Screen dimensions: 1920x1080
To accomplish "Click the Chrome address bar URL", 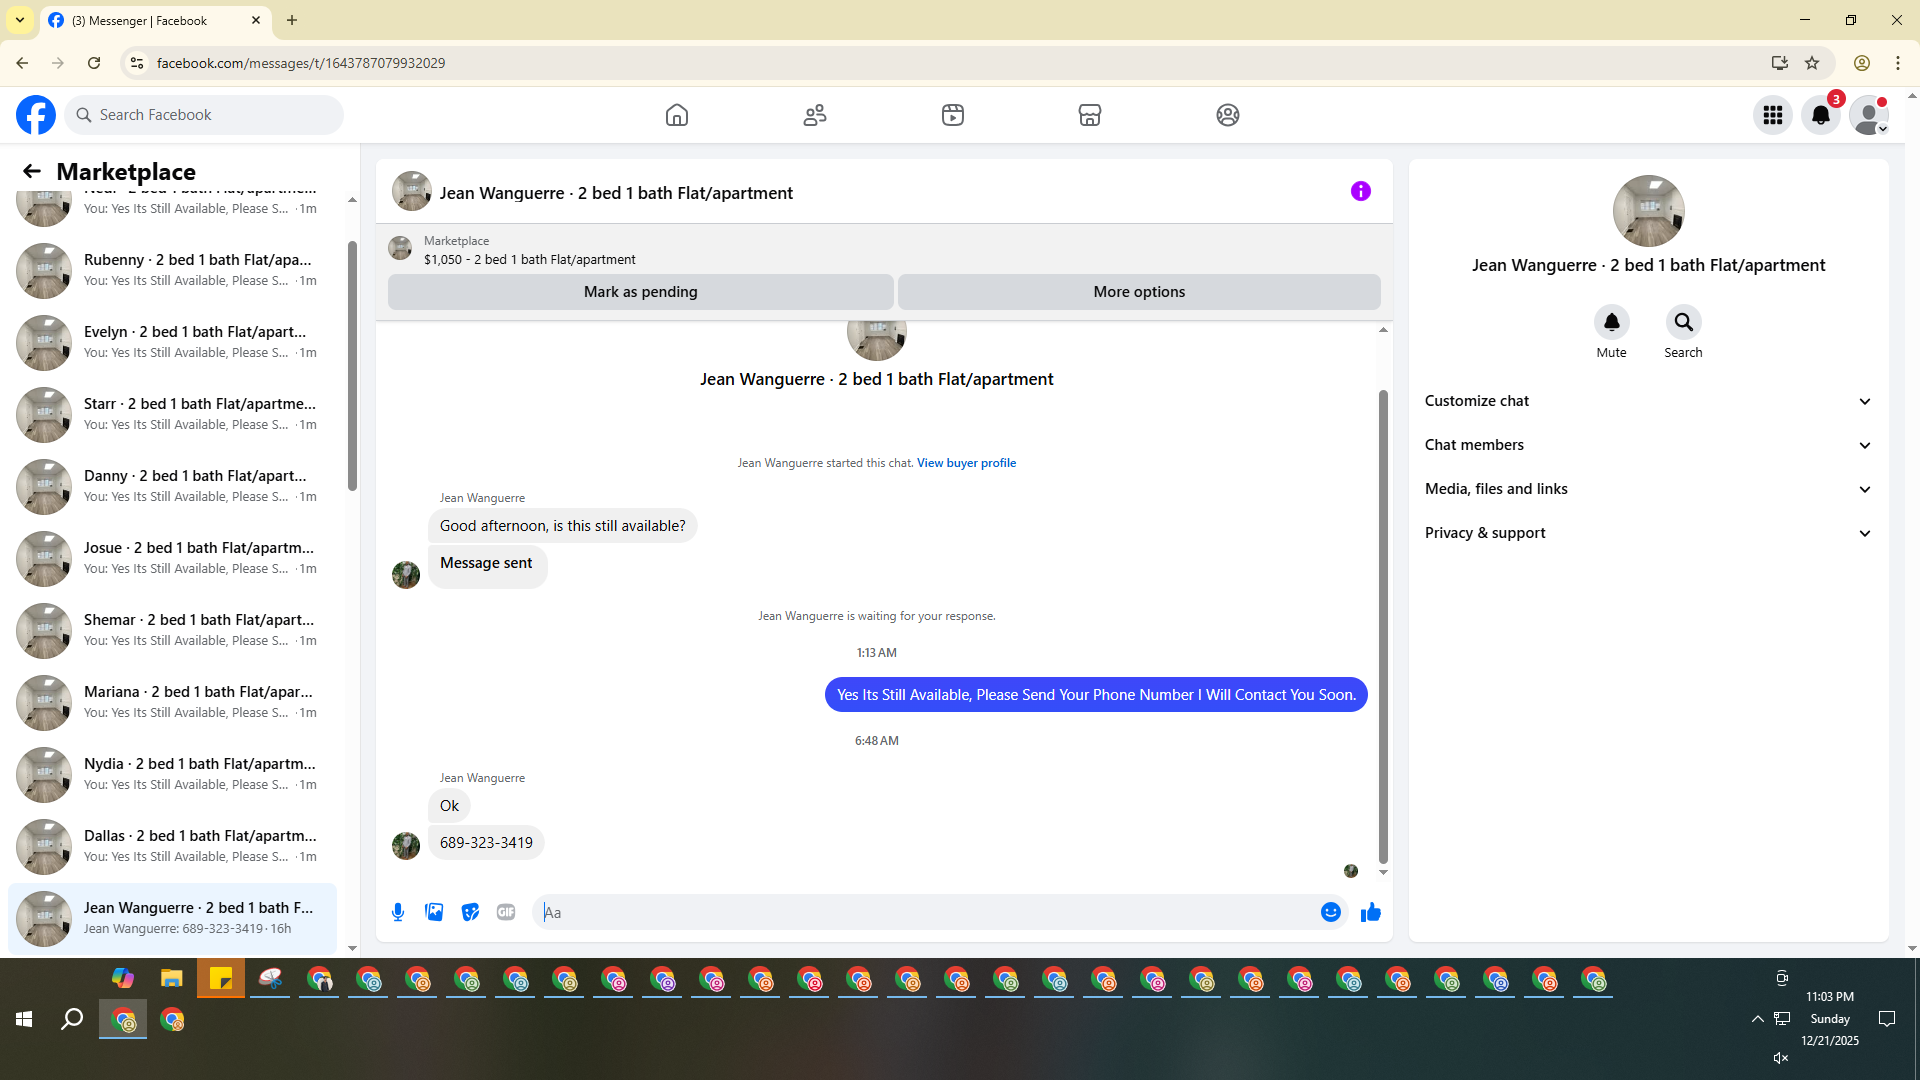I will [301, 63].
